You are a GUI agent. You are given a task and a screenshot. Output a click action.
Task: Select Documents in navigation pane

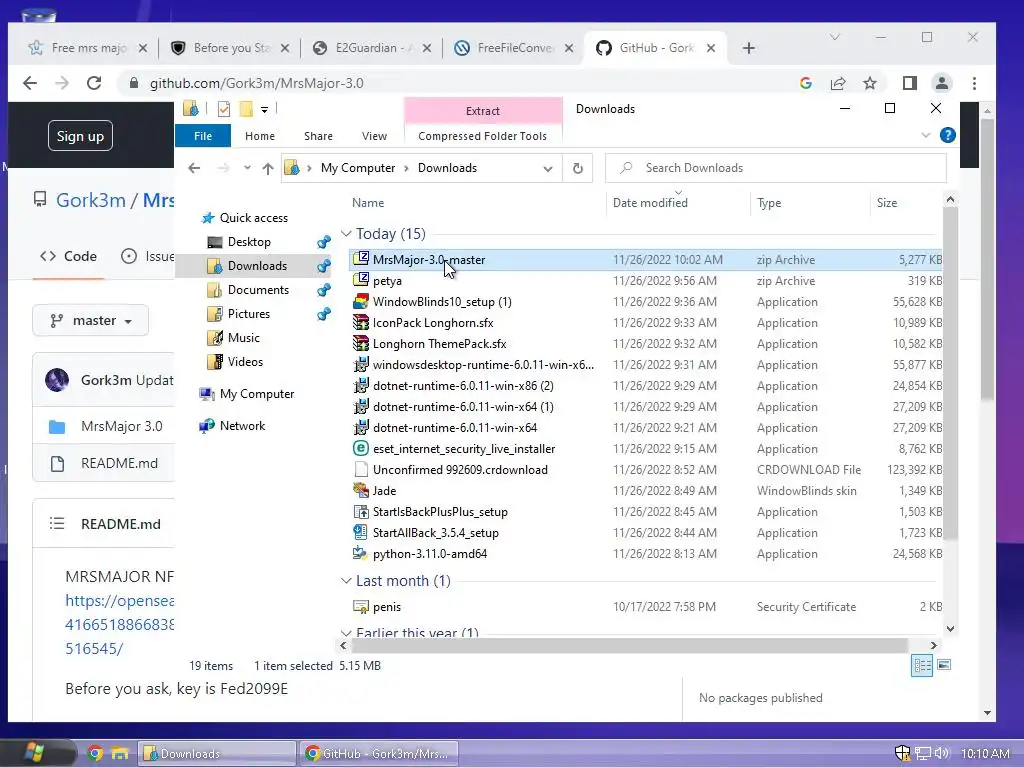pyautogui.click(x=258, y=290)
